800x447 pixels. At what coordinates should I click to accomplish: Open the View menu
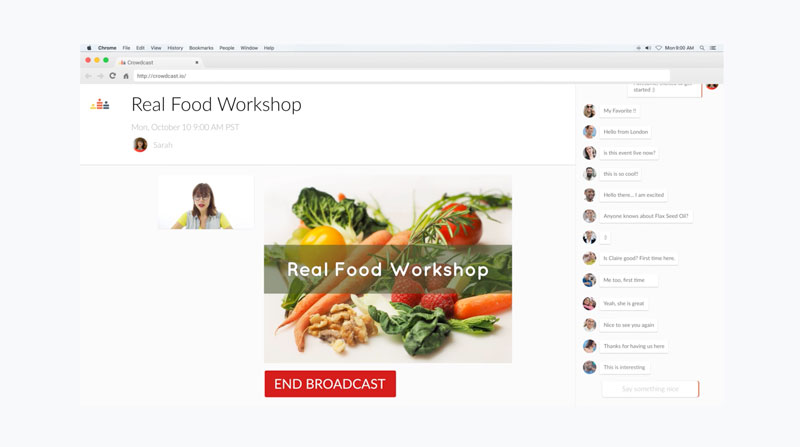[x=156, y=48]
